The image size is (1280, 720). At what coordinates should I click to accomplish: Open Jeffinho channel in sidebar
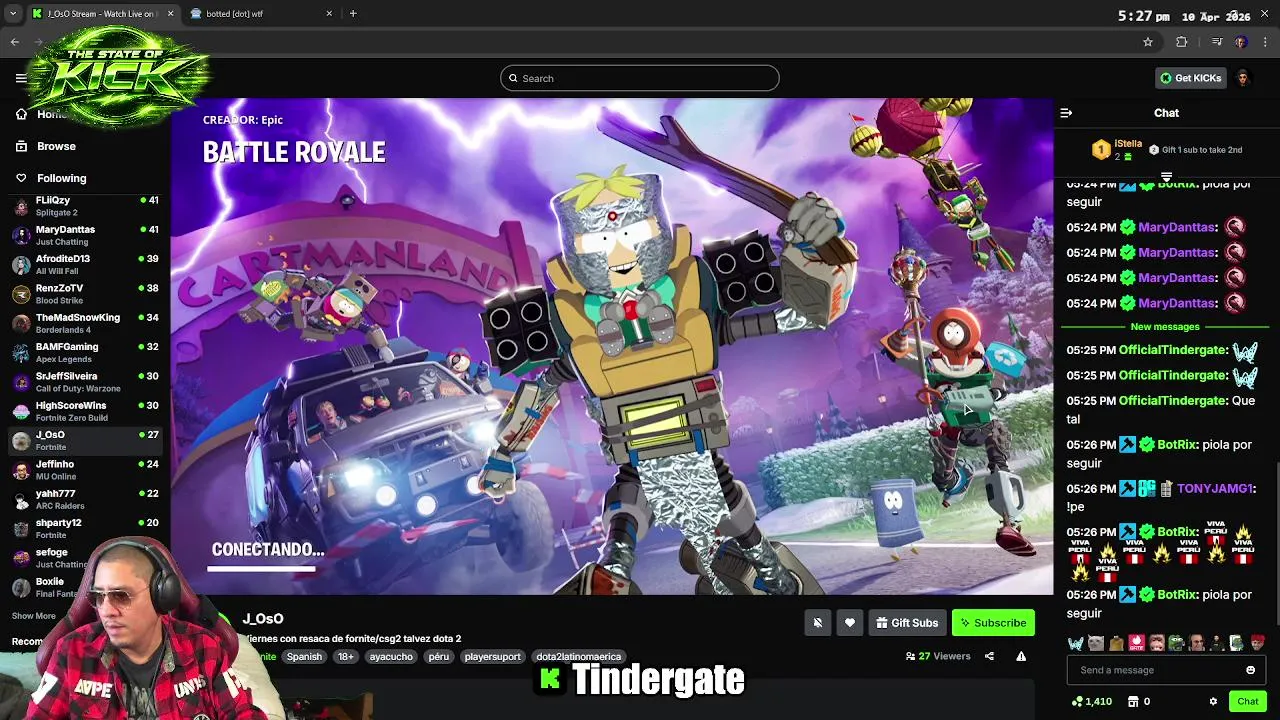pos(85,470)
